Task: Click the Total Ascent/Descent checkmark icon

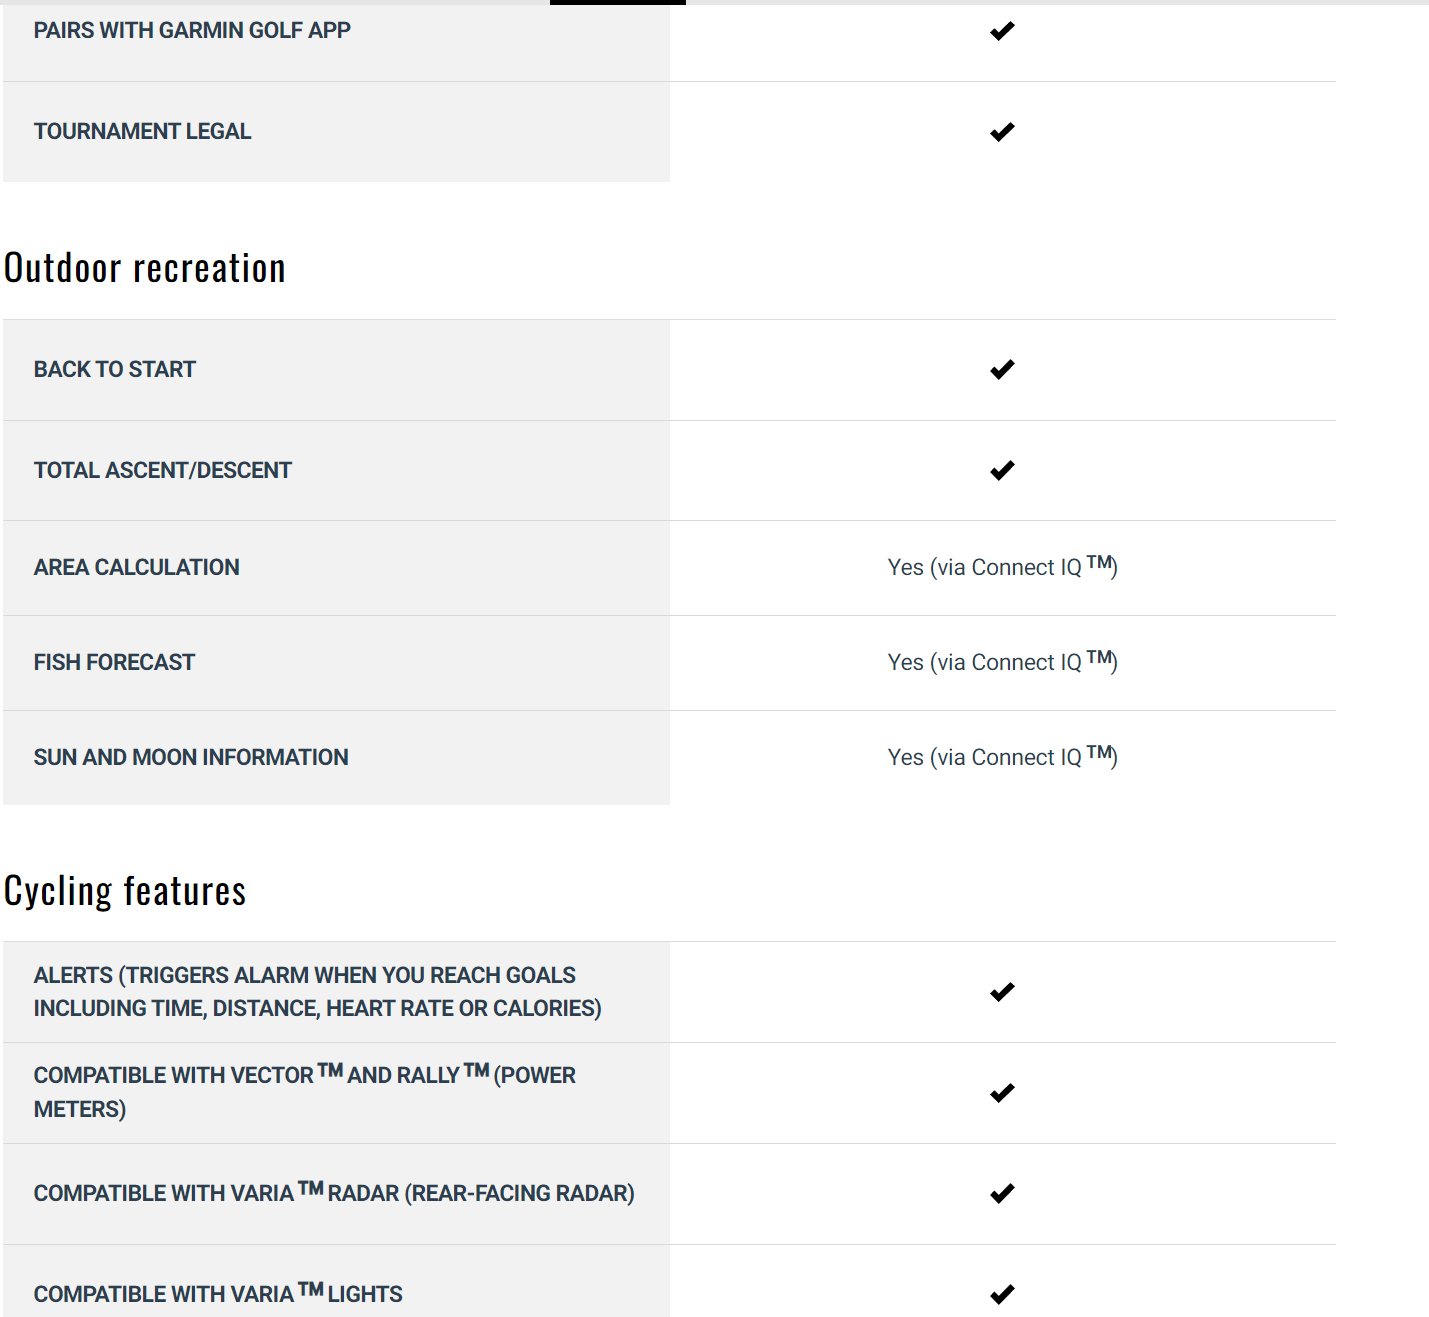Action: (1002, 470)
